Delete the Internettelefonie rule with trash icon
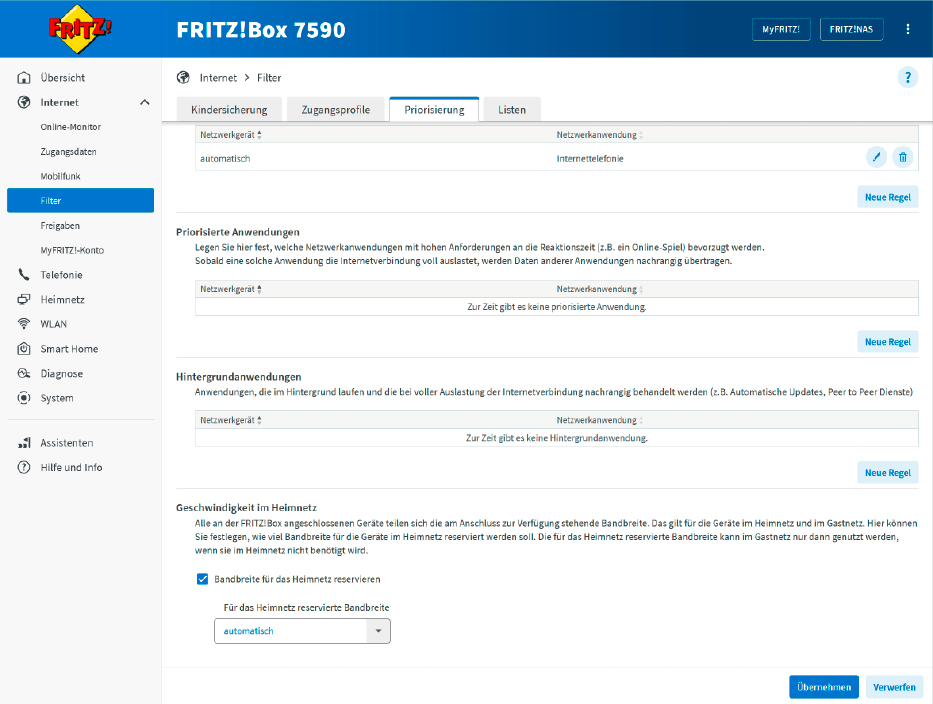The image size is (933, 704). point(903,158)
